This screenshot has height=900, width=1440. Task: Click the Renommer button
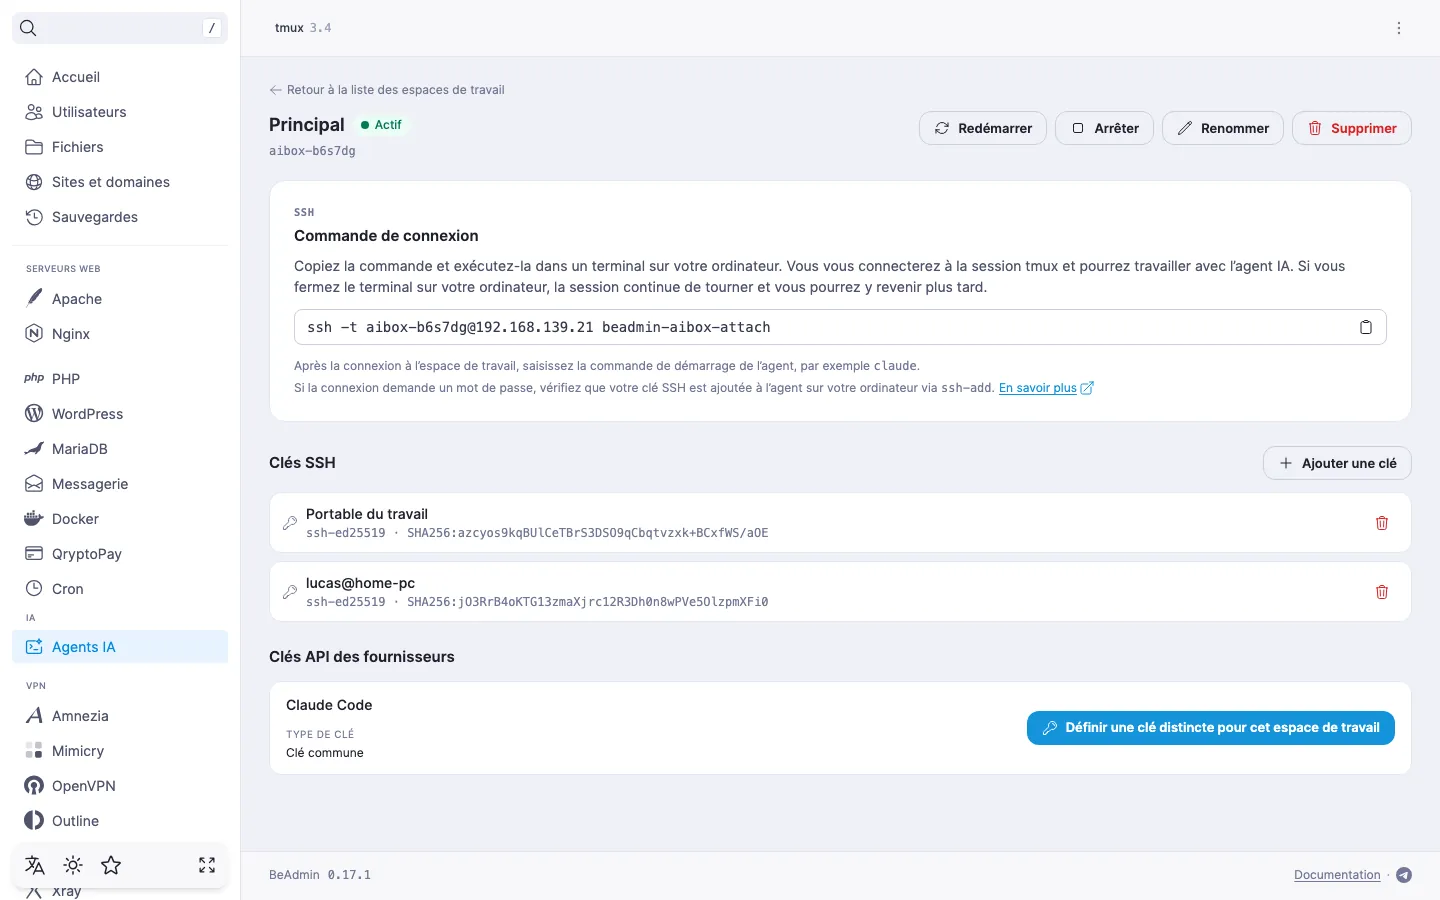(x=1223, y=128)
